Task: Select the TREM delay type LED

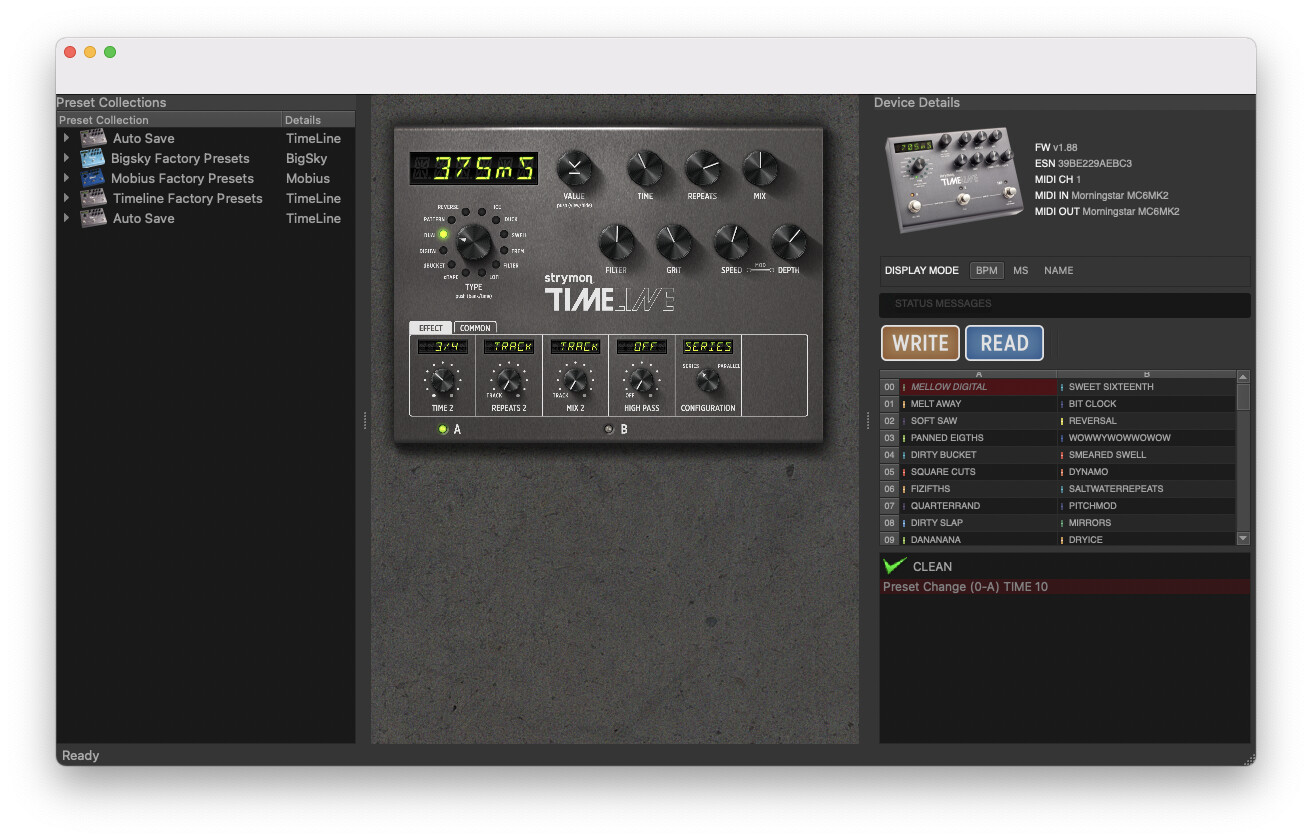Action: pyautogui.click(x=504, y=251)
